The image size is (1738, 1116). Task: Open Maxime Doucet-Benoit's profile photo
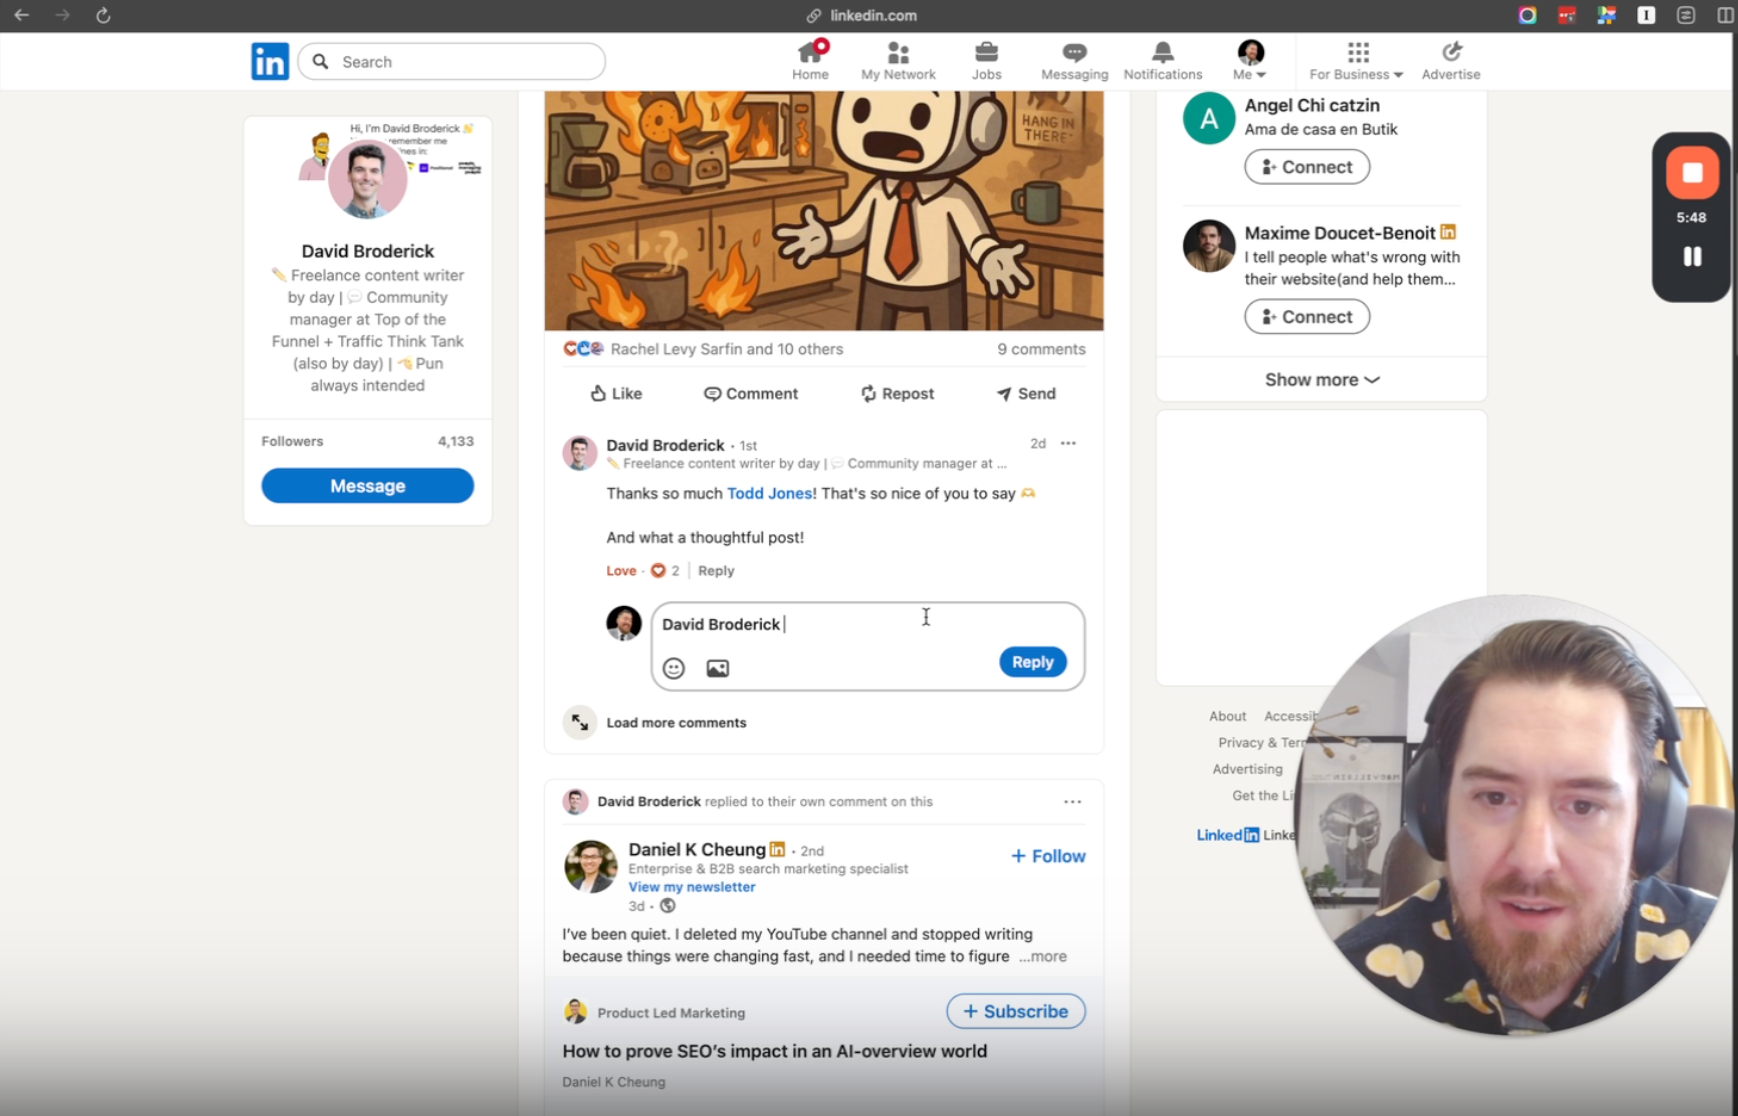coord(1209,246)
